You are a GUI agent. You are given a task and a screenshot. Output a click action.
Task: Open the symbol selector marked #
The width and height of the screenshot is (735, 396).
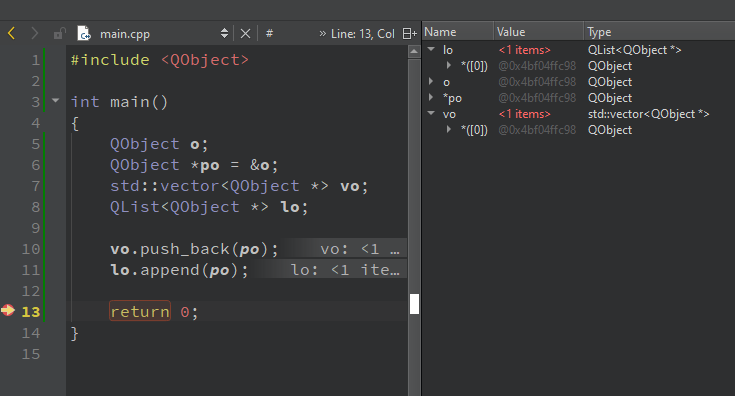(x=269, y=33)
